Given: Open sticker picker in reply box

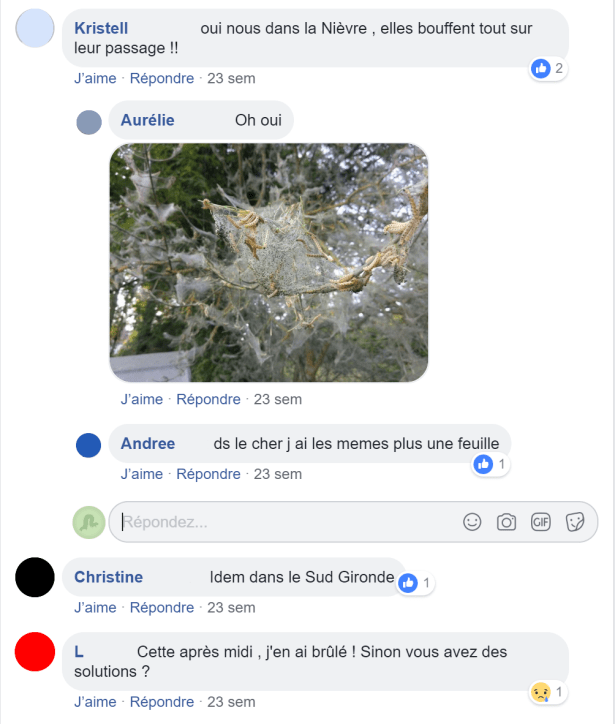Looking at the screenshot, I should 575,522.
